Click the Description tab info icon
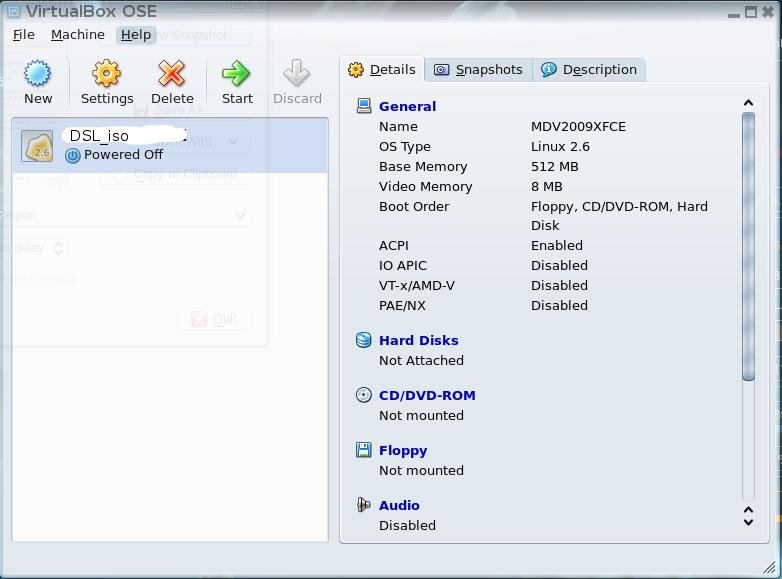The height and width of the screenshot is (579, 782). tap(549, 69)
